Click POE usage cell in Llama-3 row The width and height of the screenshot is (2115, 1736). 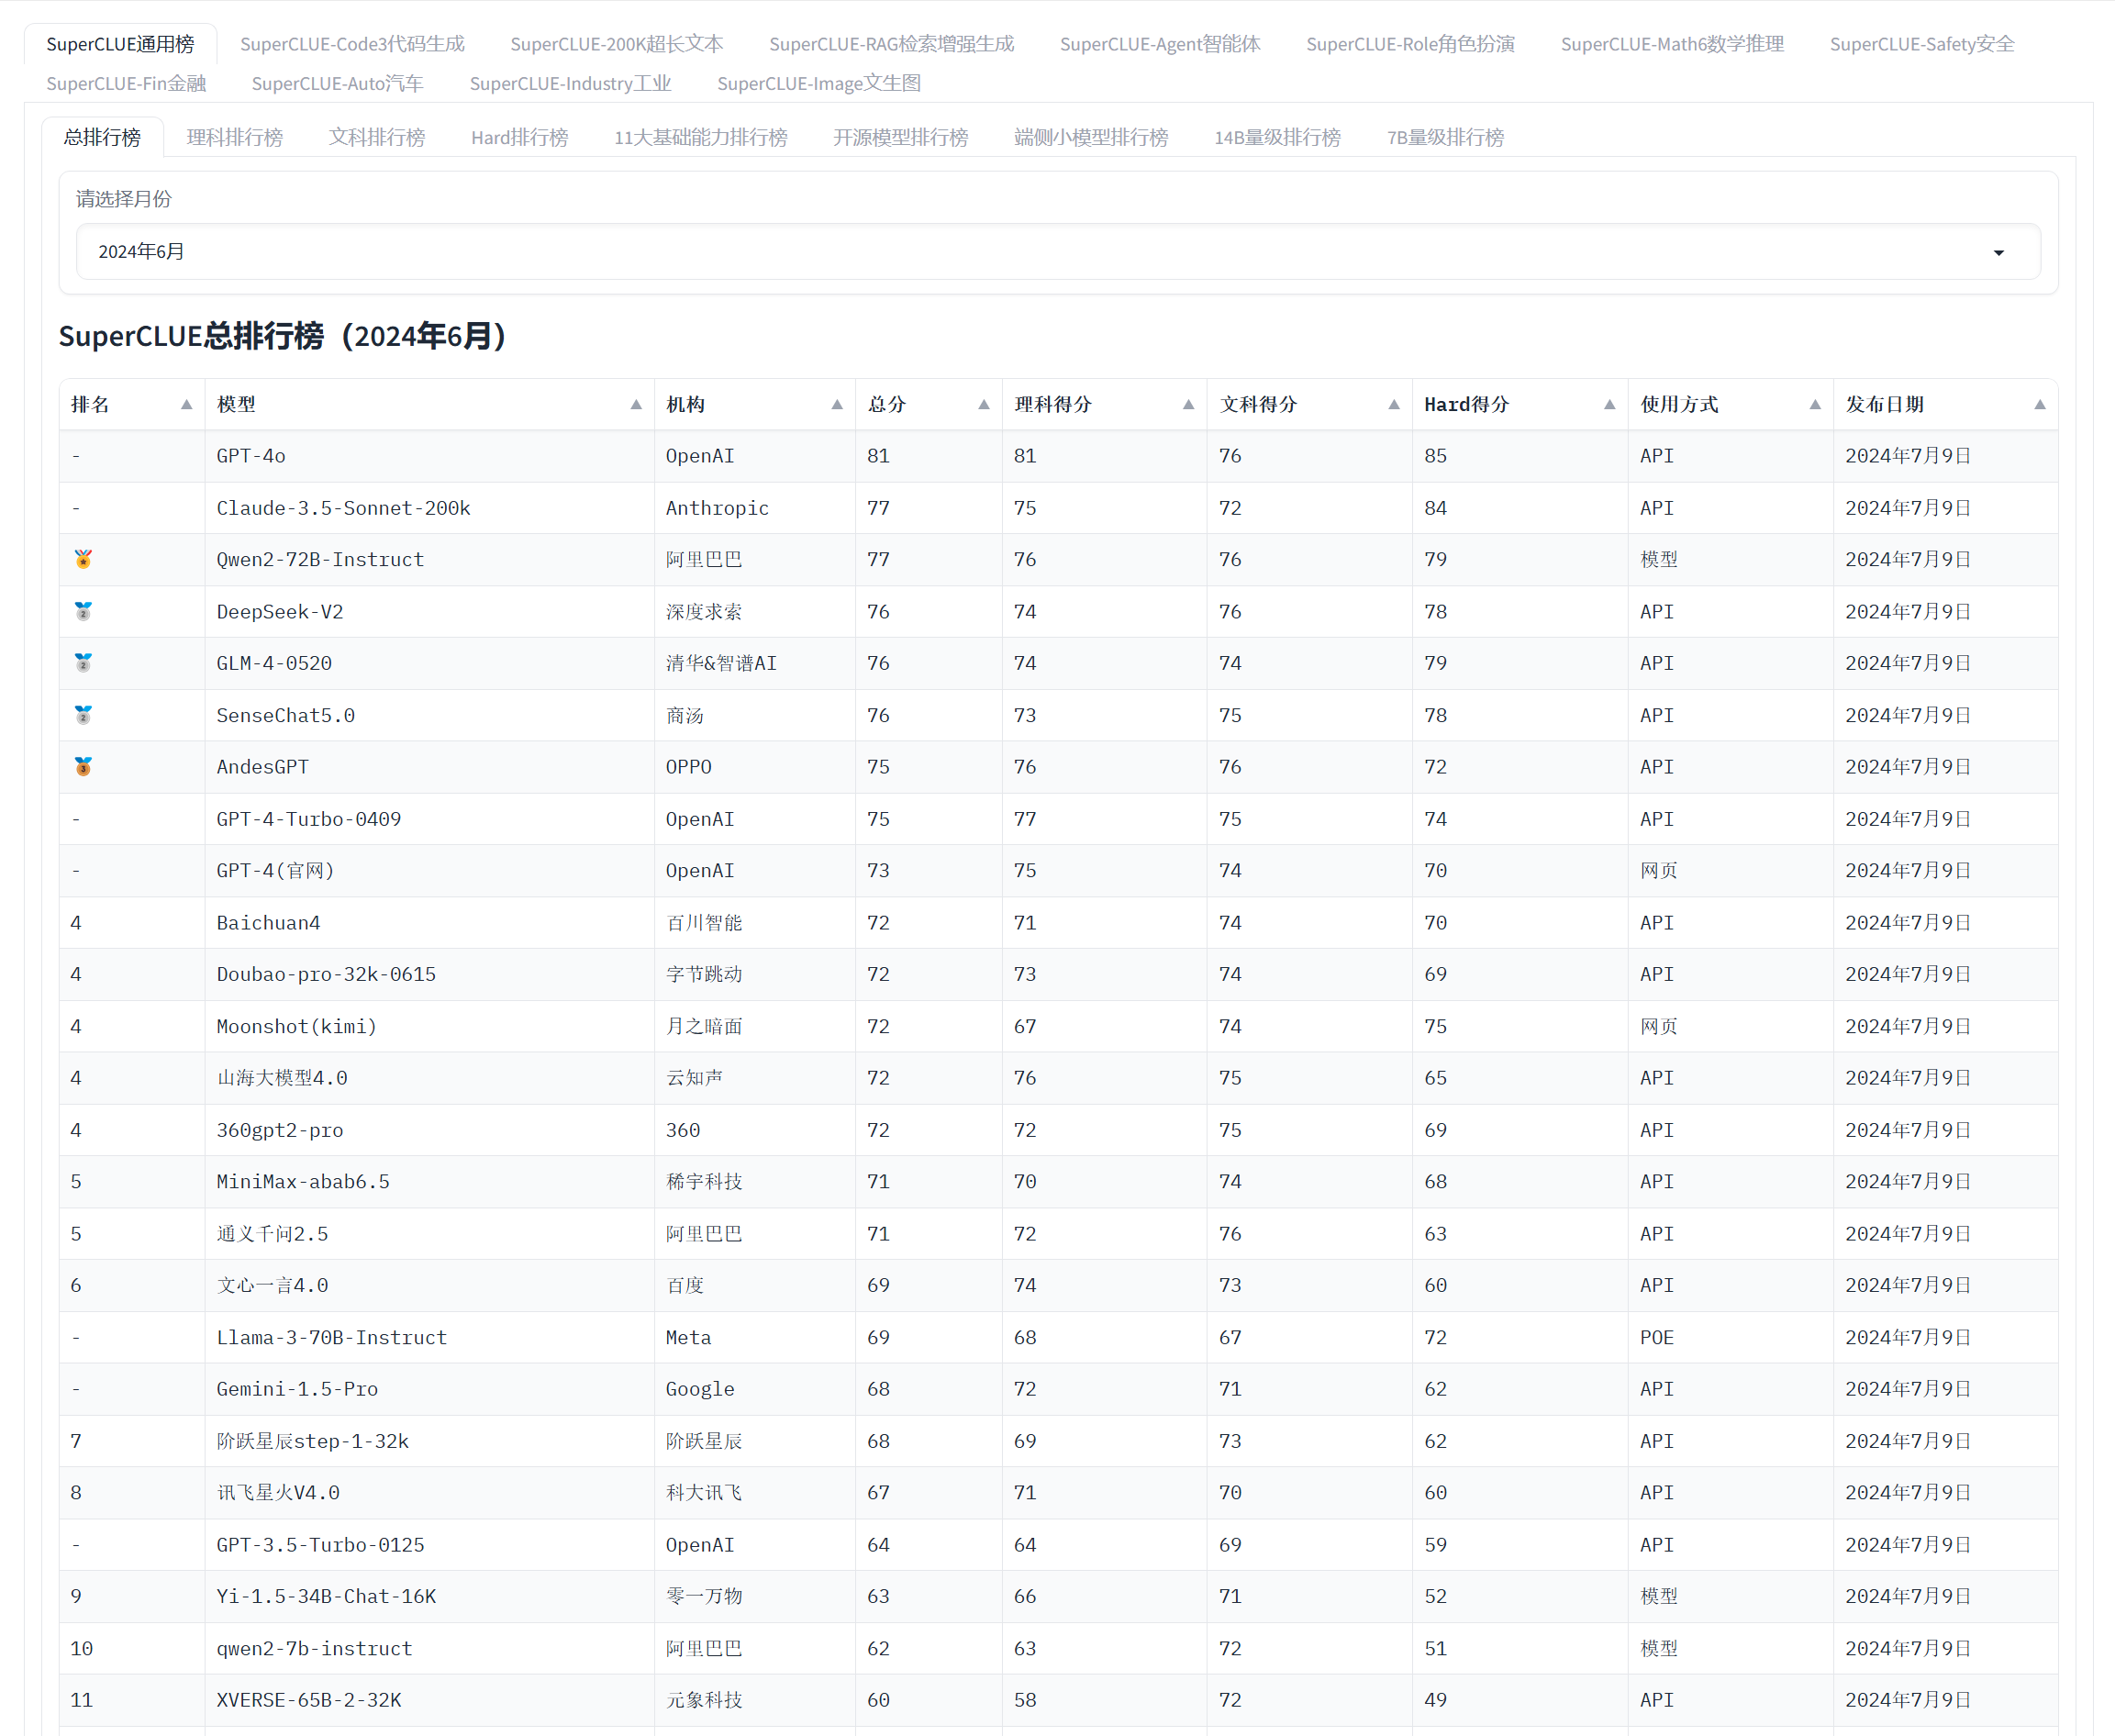click(x=1730, y=1337)
